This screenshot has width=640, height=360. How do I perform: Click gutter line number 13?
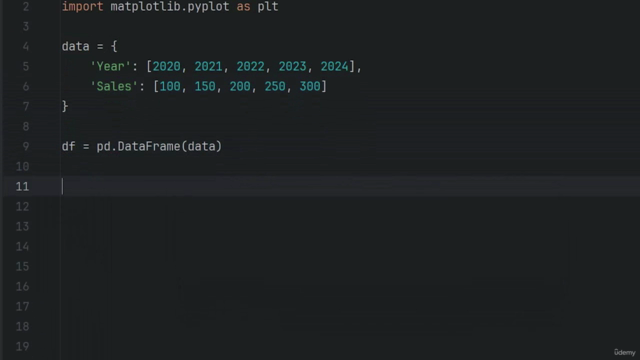point(22,227)
